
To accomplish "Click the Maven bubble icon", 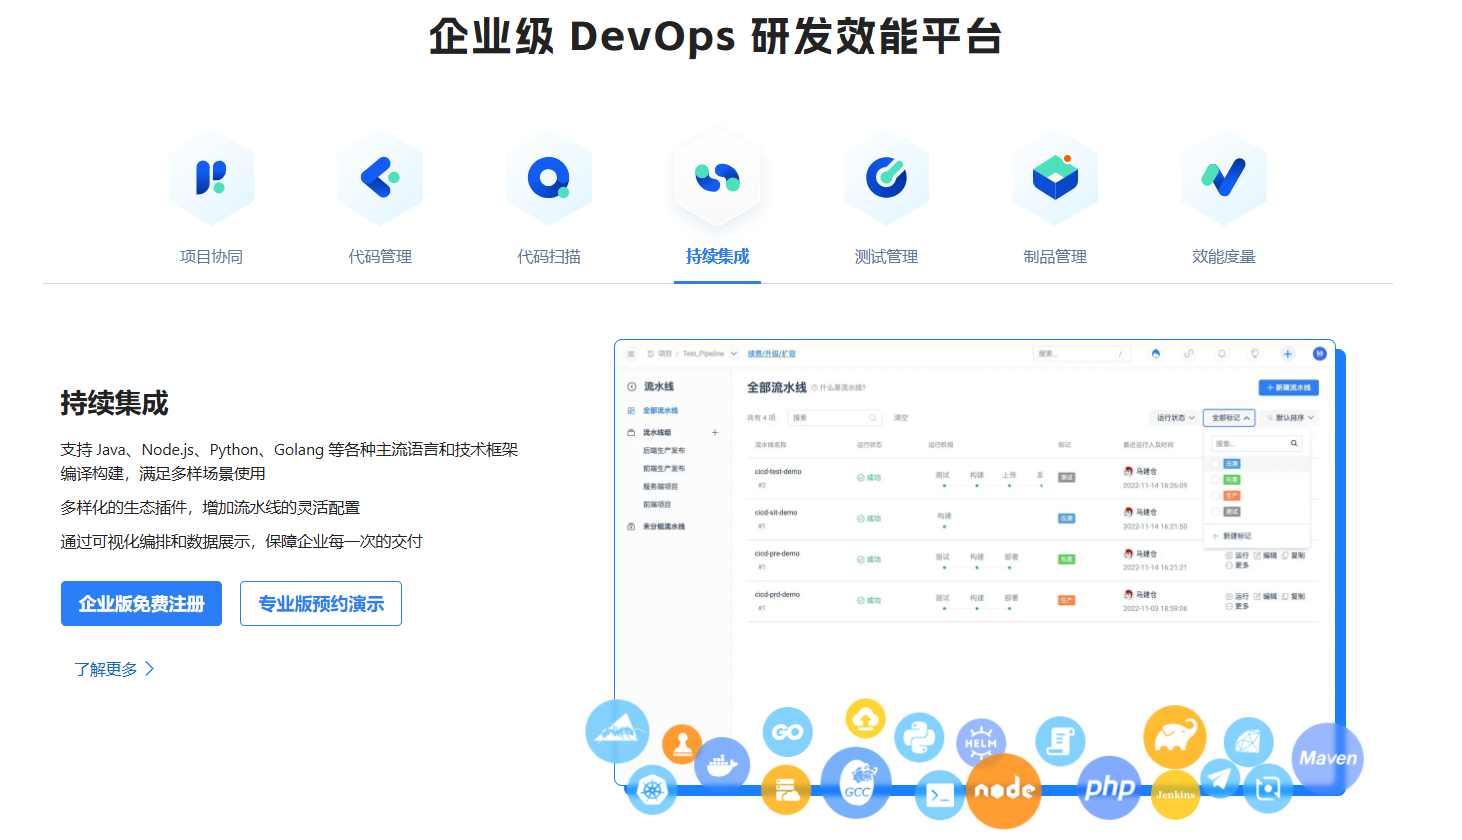I will click(x=1328, y=758).
